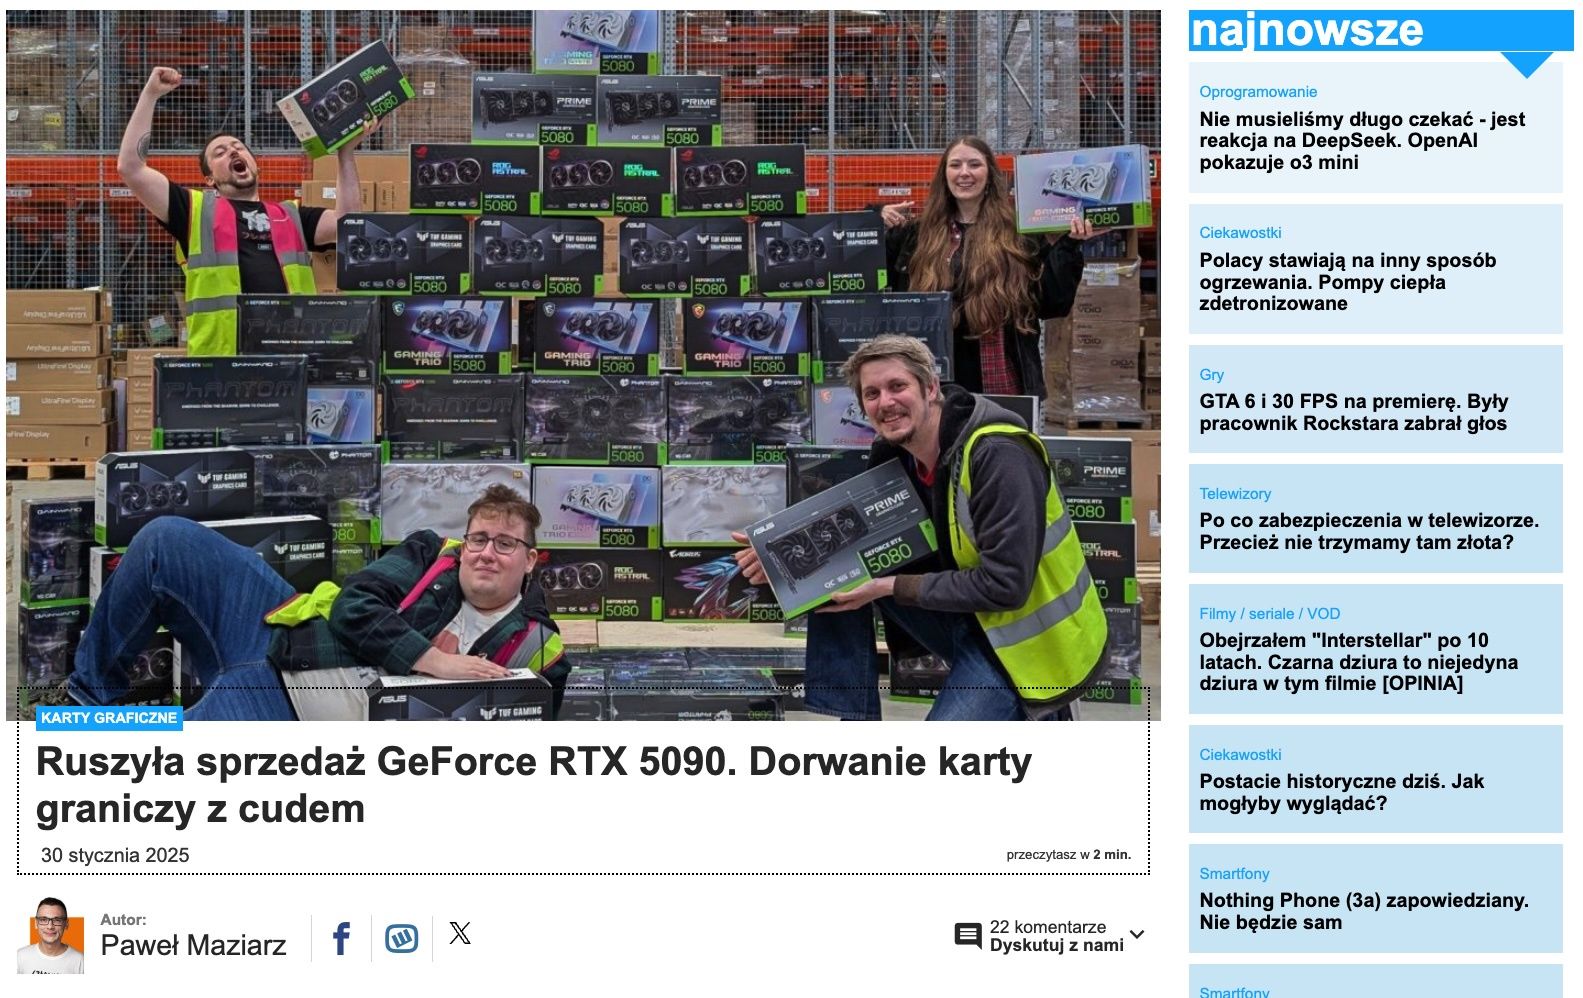The width and height of the screenshot is (1583, 998).
Task: Open Ciekawostki category above Postacie historyczne
Action: pyautogui.click(x=1240, y=755)
